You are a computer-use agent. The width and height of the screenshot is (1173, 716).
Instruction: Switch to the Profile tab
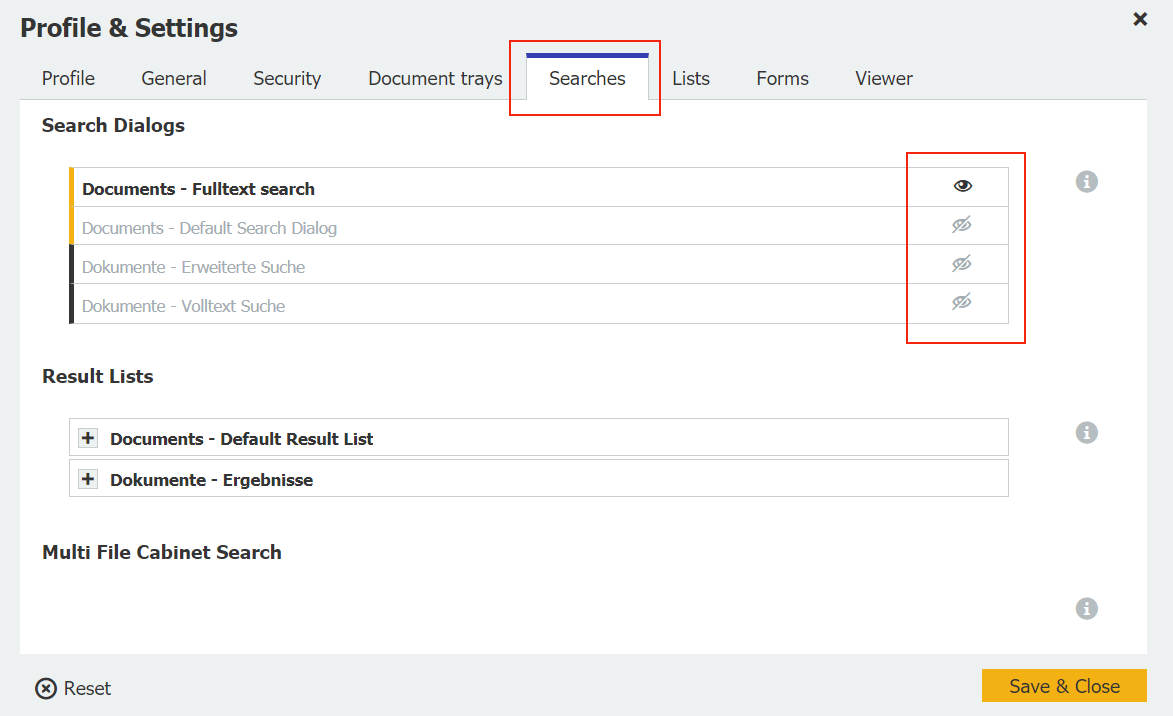pos(68,78)
